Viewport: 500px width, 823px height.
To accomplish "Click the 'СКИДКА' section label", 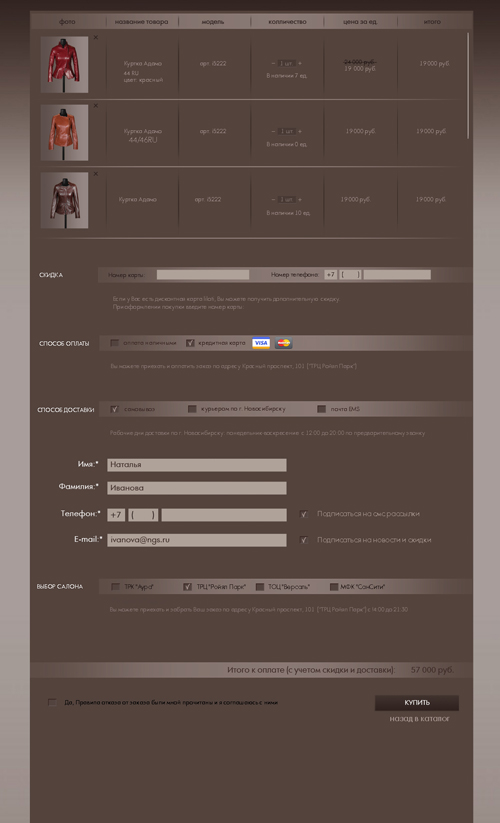I will (51, 275).
